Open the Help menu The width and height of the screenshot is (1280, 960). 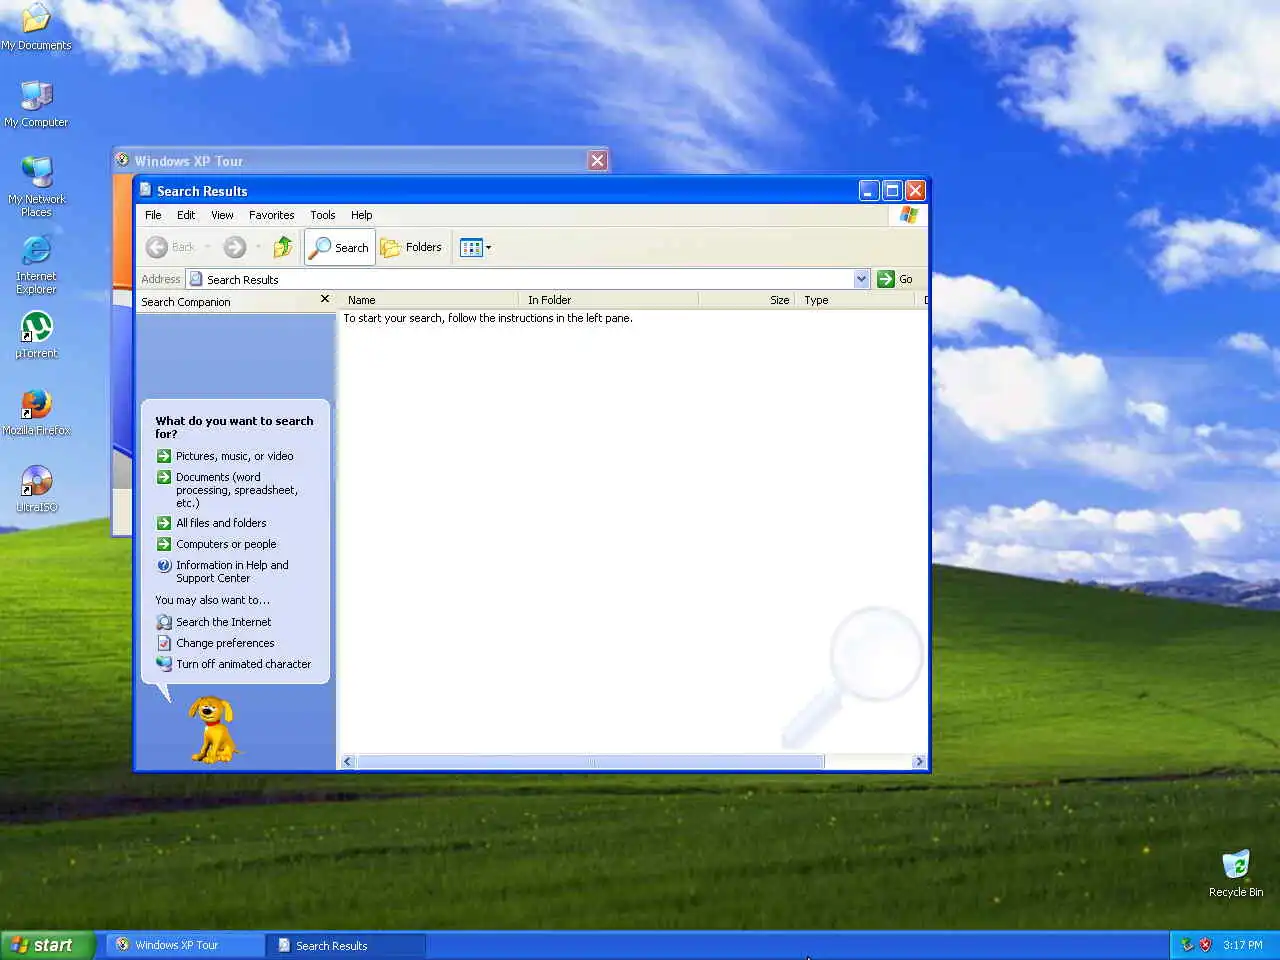[361, 215]
